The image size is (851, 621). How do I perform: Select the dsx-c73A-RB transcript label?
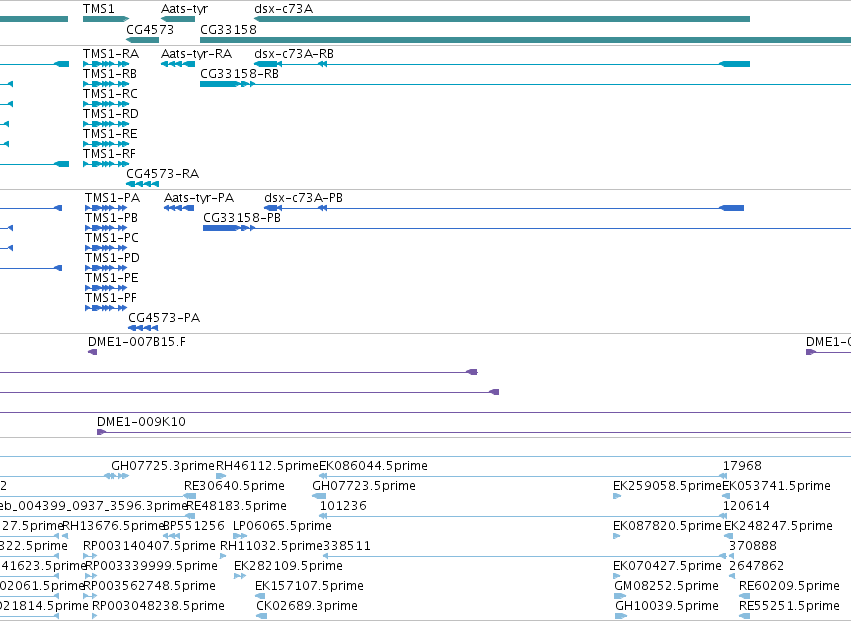(x=294, y=54)
